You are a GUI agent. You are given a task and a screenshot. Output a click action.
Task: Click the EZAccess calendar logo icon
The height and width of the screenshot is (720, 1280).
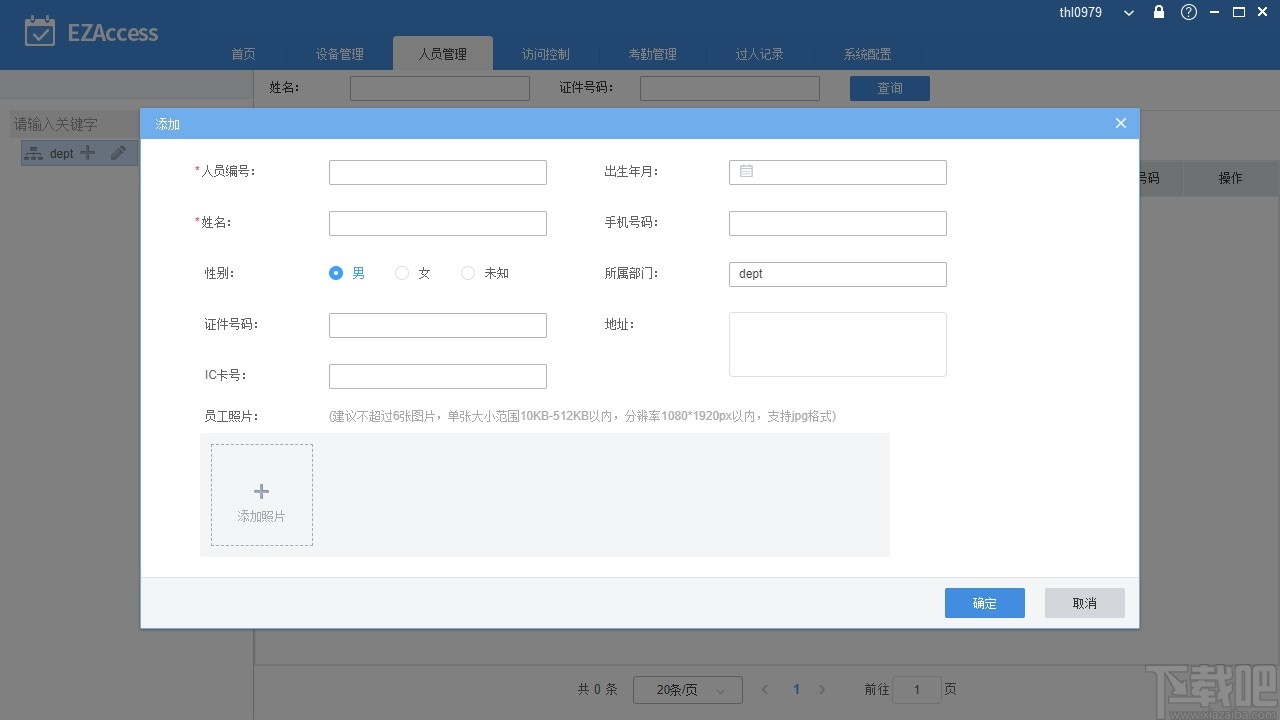41,31
